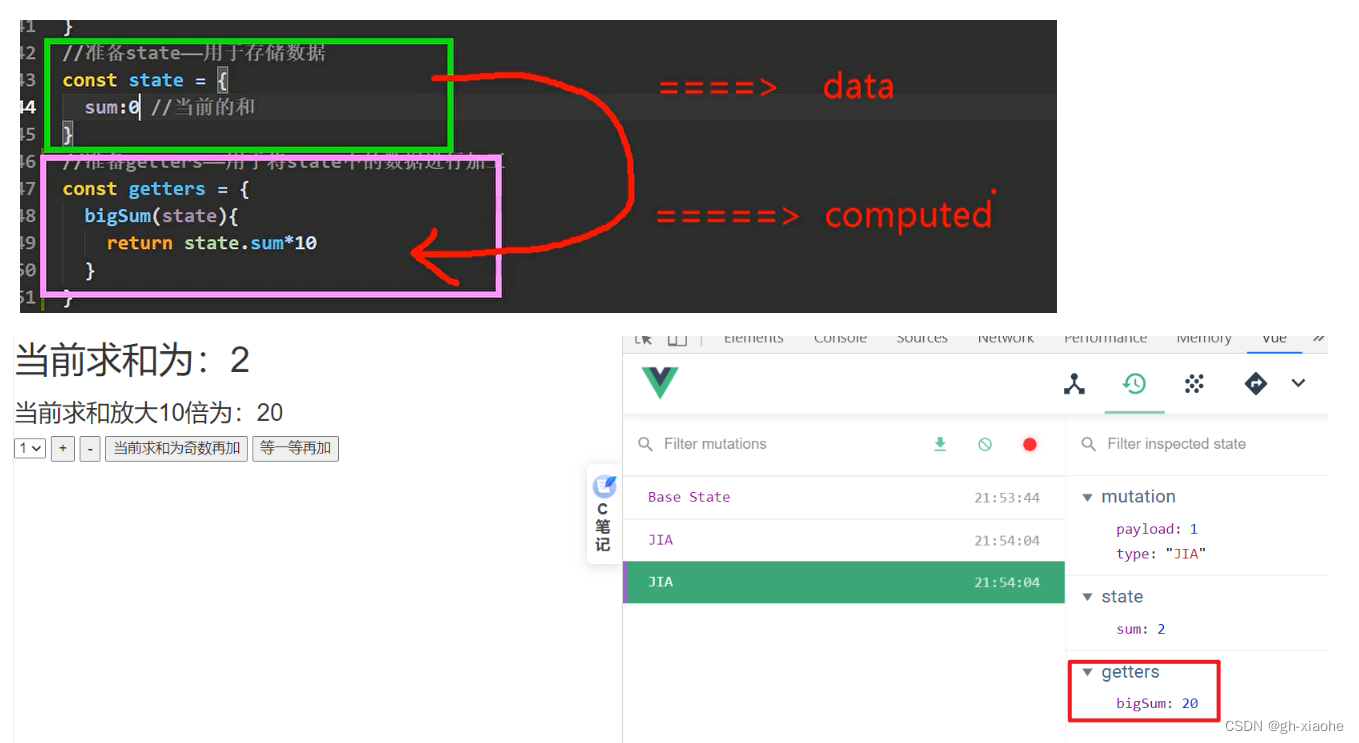Click the Base State timestamp 21:53:44
The image size is (1359, 743).
pos(1007,497)
